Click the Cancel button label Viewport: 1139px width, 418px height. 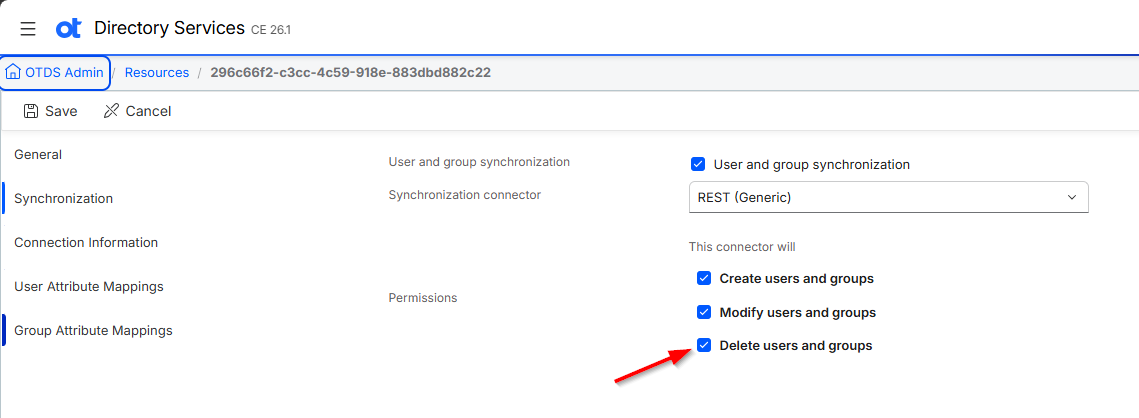148,111
